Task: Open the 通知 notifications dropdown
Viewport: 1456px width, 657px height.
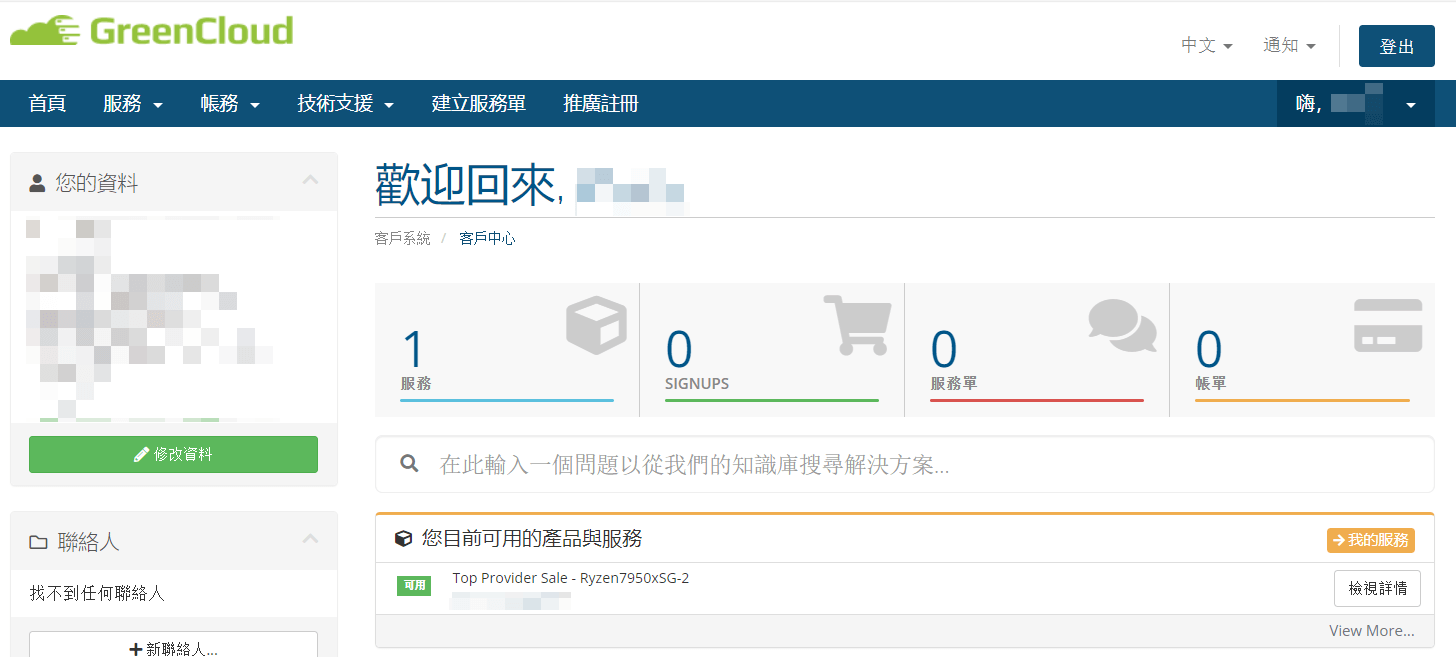Action: pos(1289,45)
